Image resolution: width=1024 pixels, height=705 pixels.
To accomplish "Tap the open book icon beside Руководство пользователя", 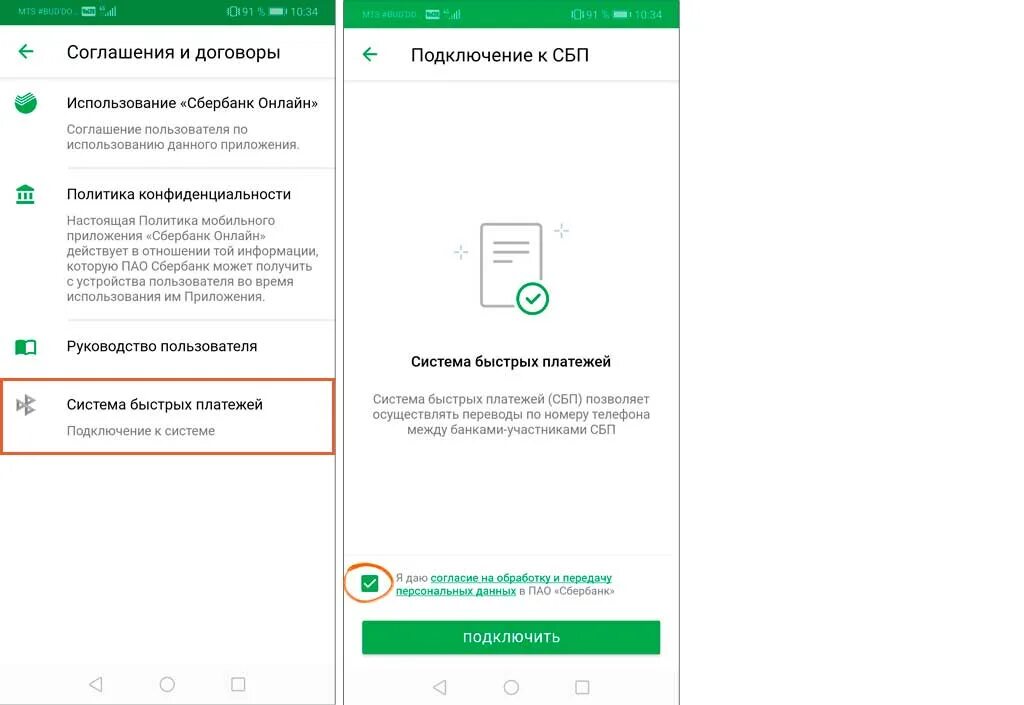I will click(25, 347).
